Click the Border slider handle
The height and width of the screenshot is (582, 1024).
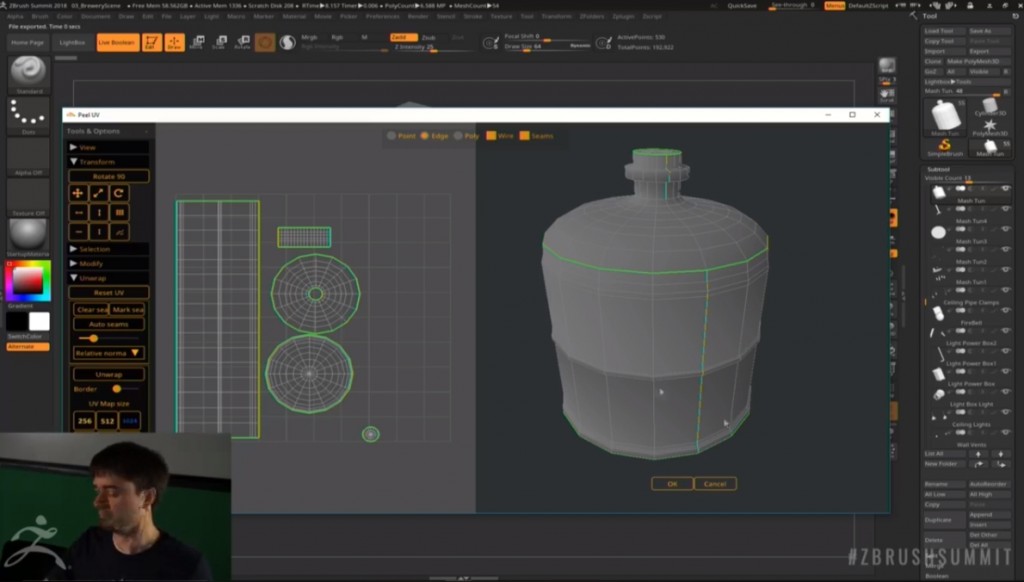click(117, 389)
